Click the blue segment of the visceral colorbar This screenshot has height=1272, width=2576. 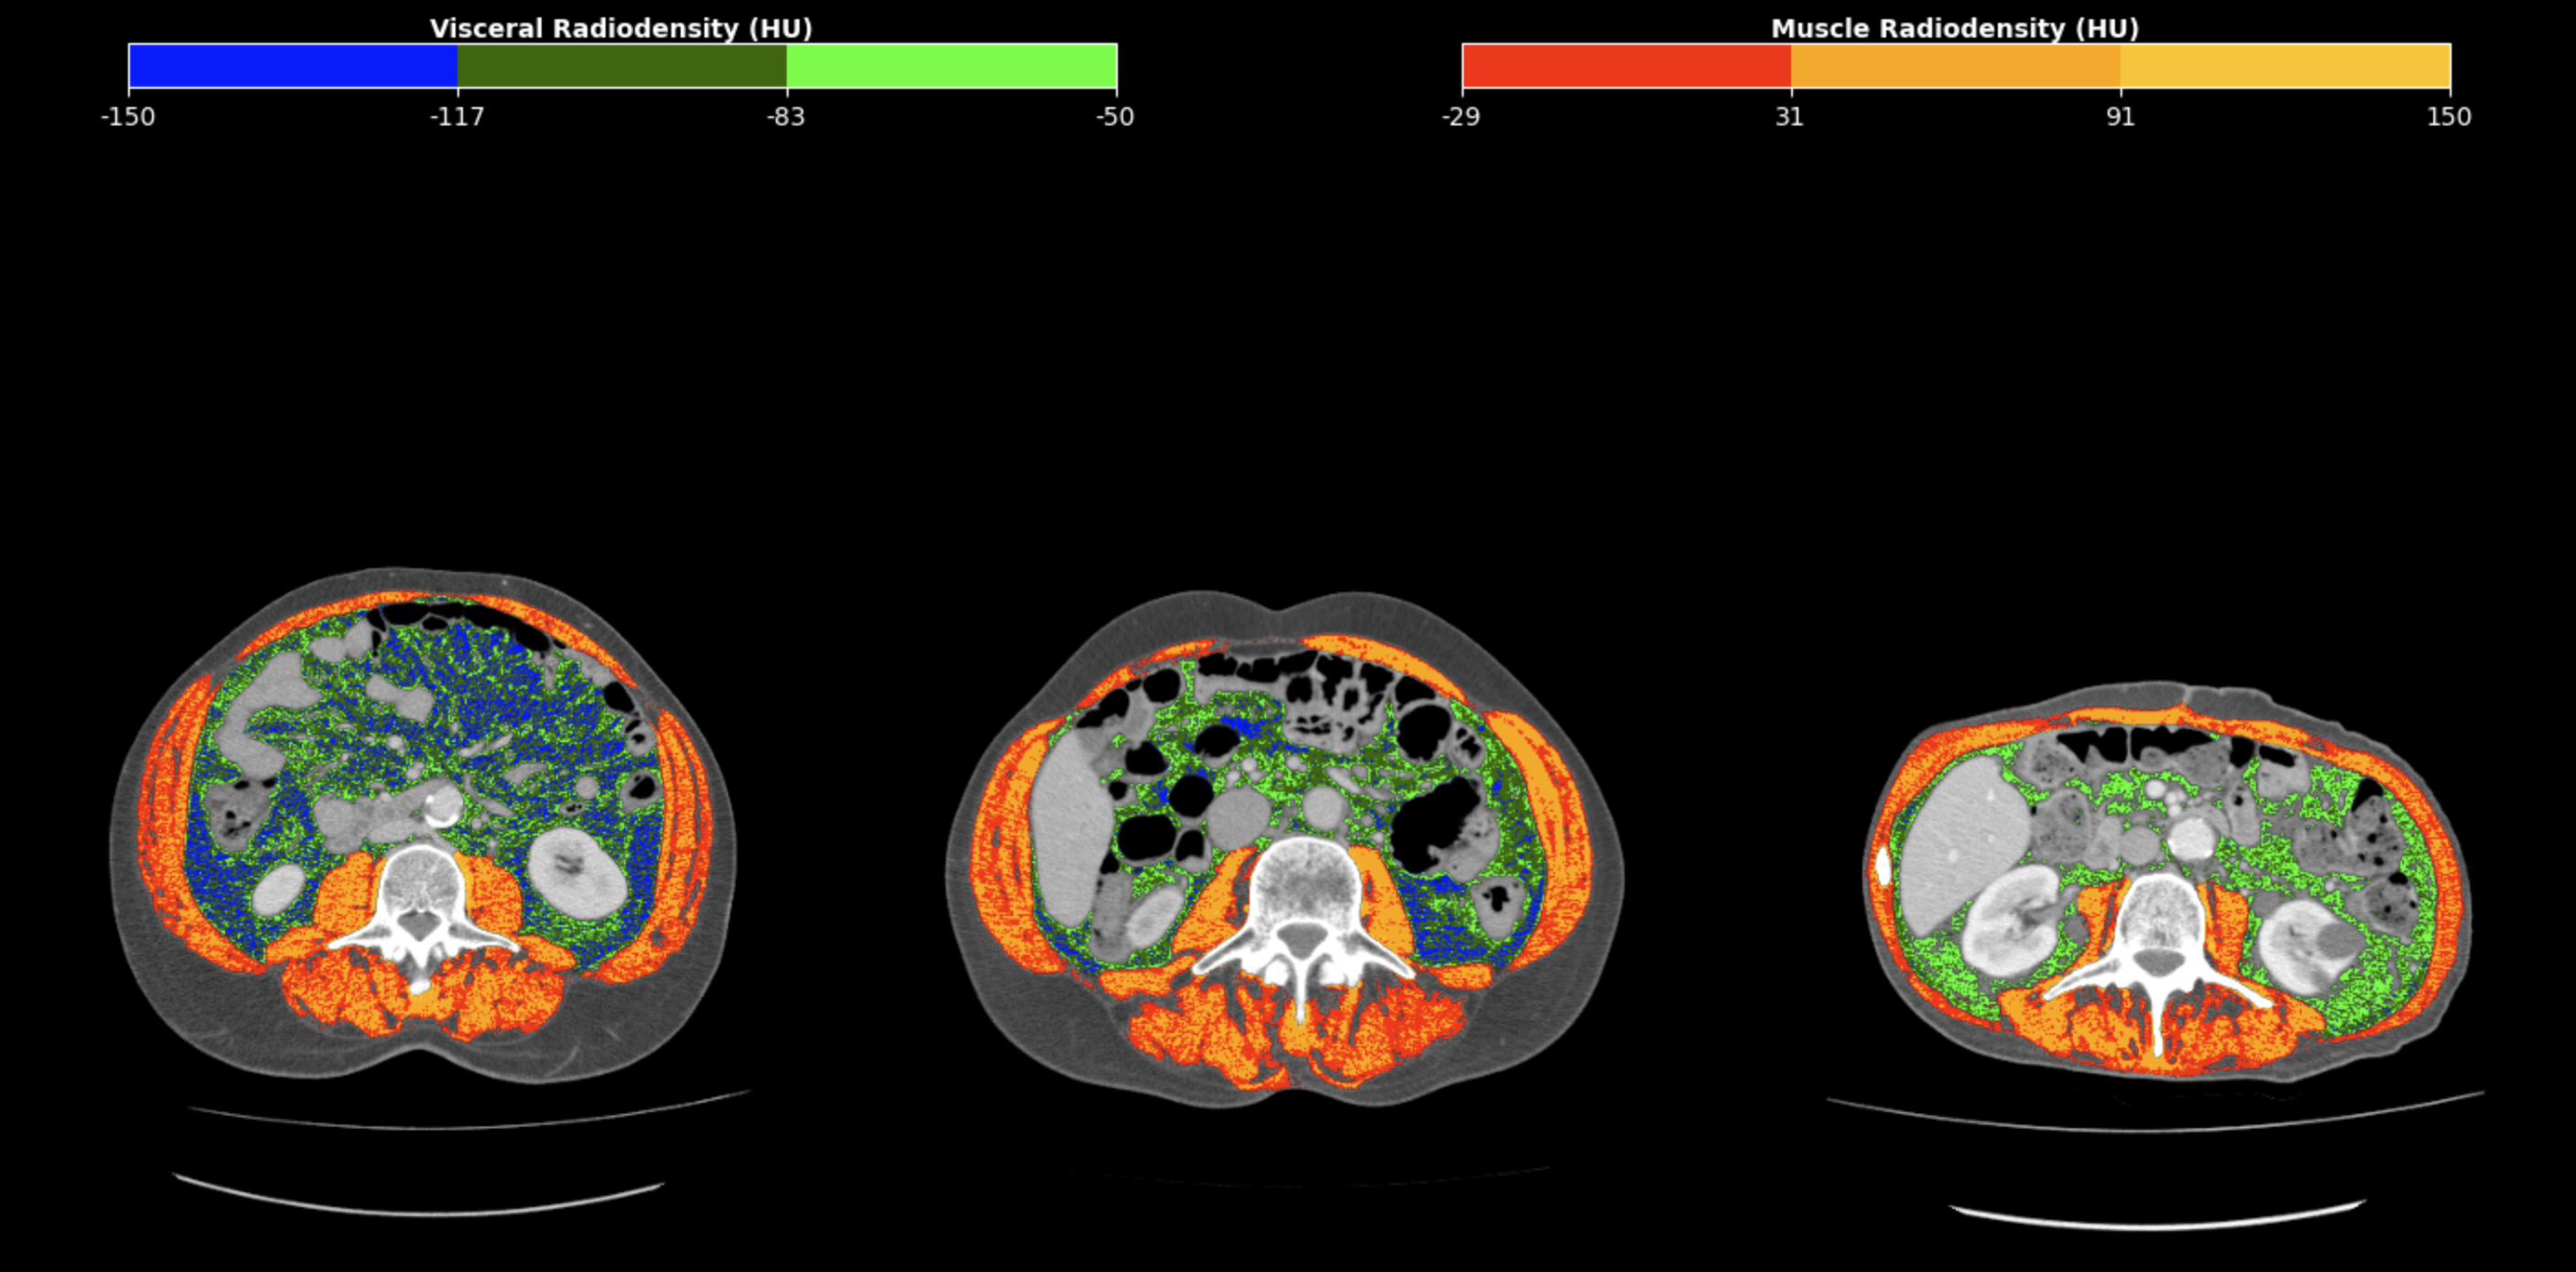(293, 66)
